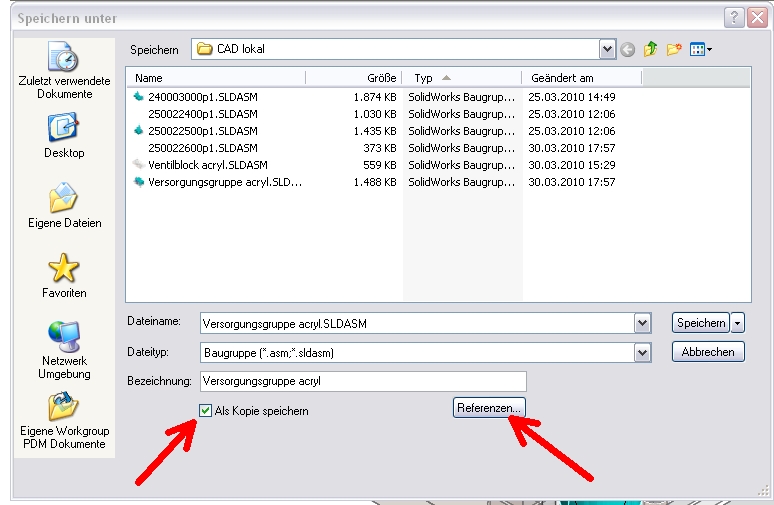774x505 pixels.
Task: Go up one folder level
Action: (651, 49)
